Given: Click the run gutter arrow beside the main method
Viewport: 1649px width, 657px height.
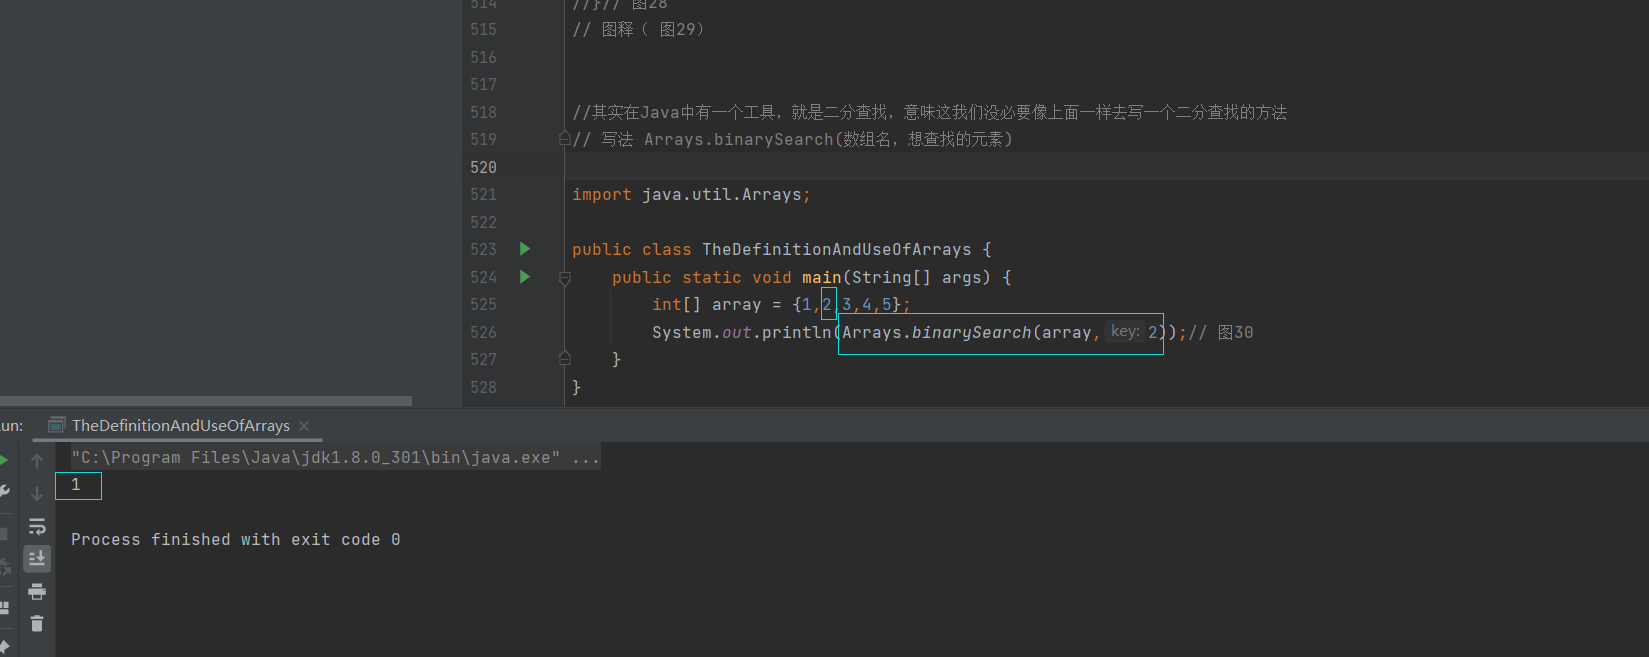Looking at the screenshot, I should tap(525, 277).
